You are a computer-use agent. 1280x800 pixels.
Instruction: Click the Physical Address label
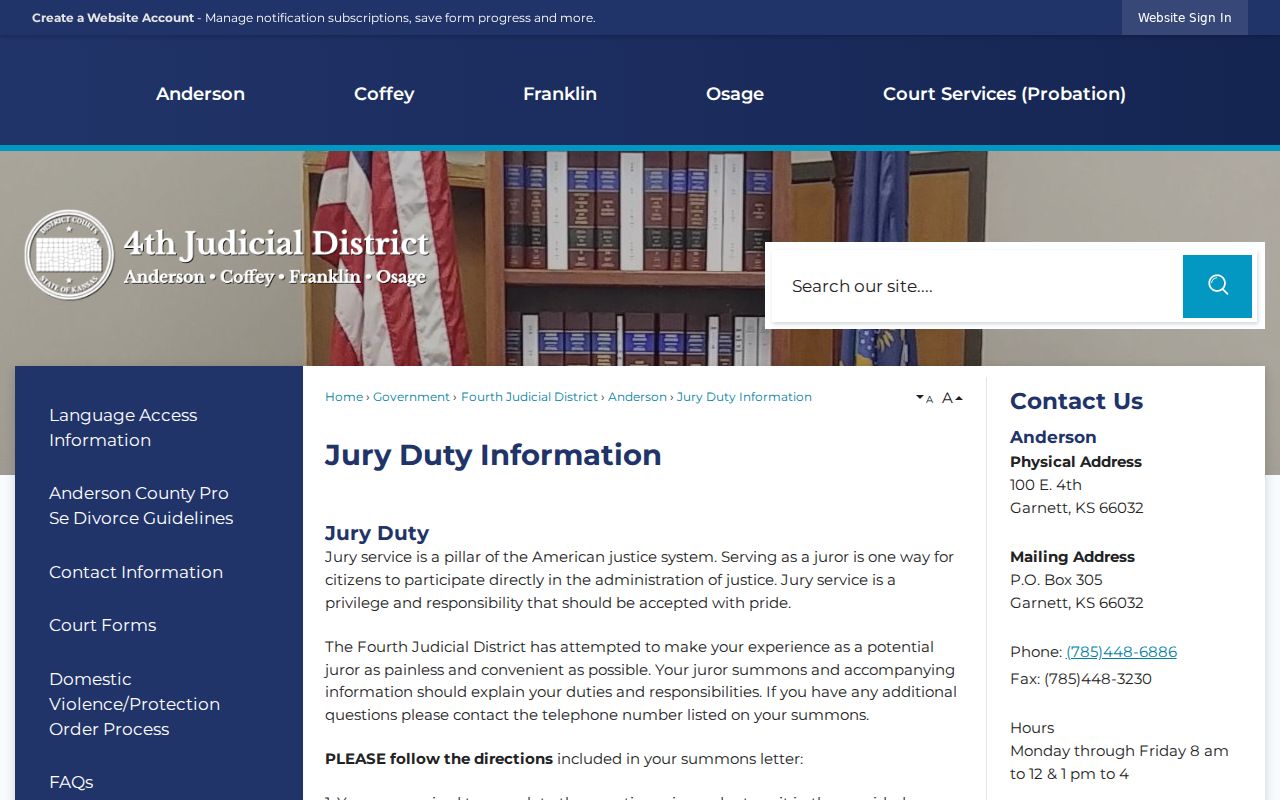pyautogui.click(x=1076, y=462)
